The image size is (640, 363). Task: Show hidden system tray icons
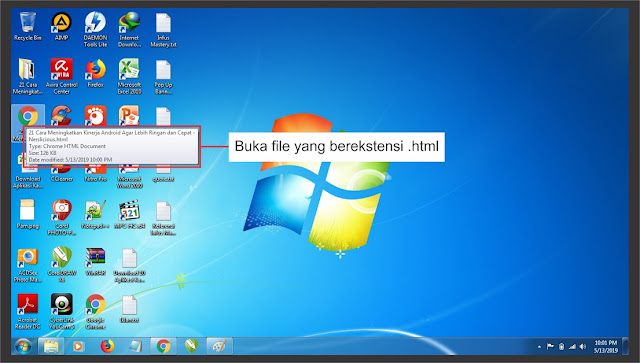coord(539,347)
